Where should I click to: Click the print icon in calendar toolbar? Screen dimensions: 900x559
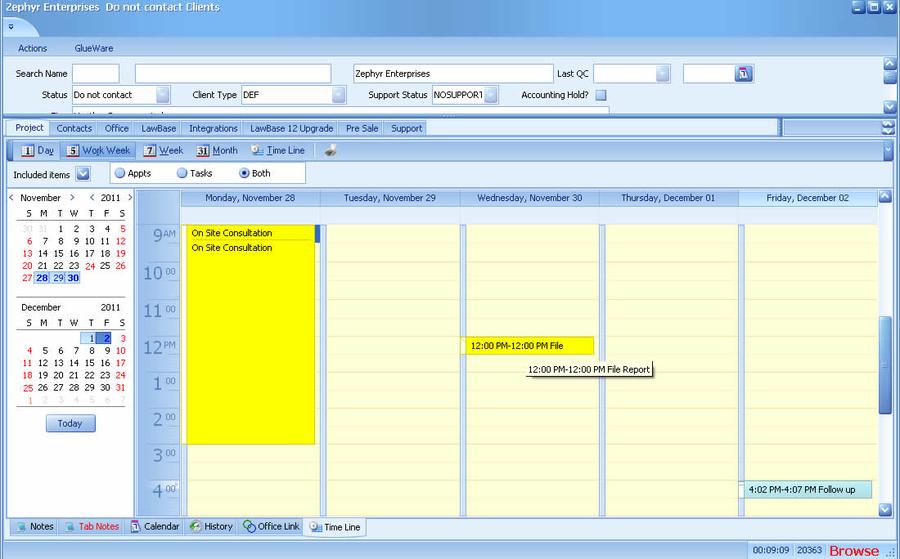click(330, 151)
